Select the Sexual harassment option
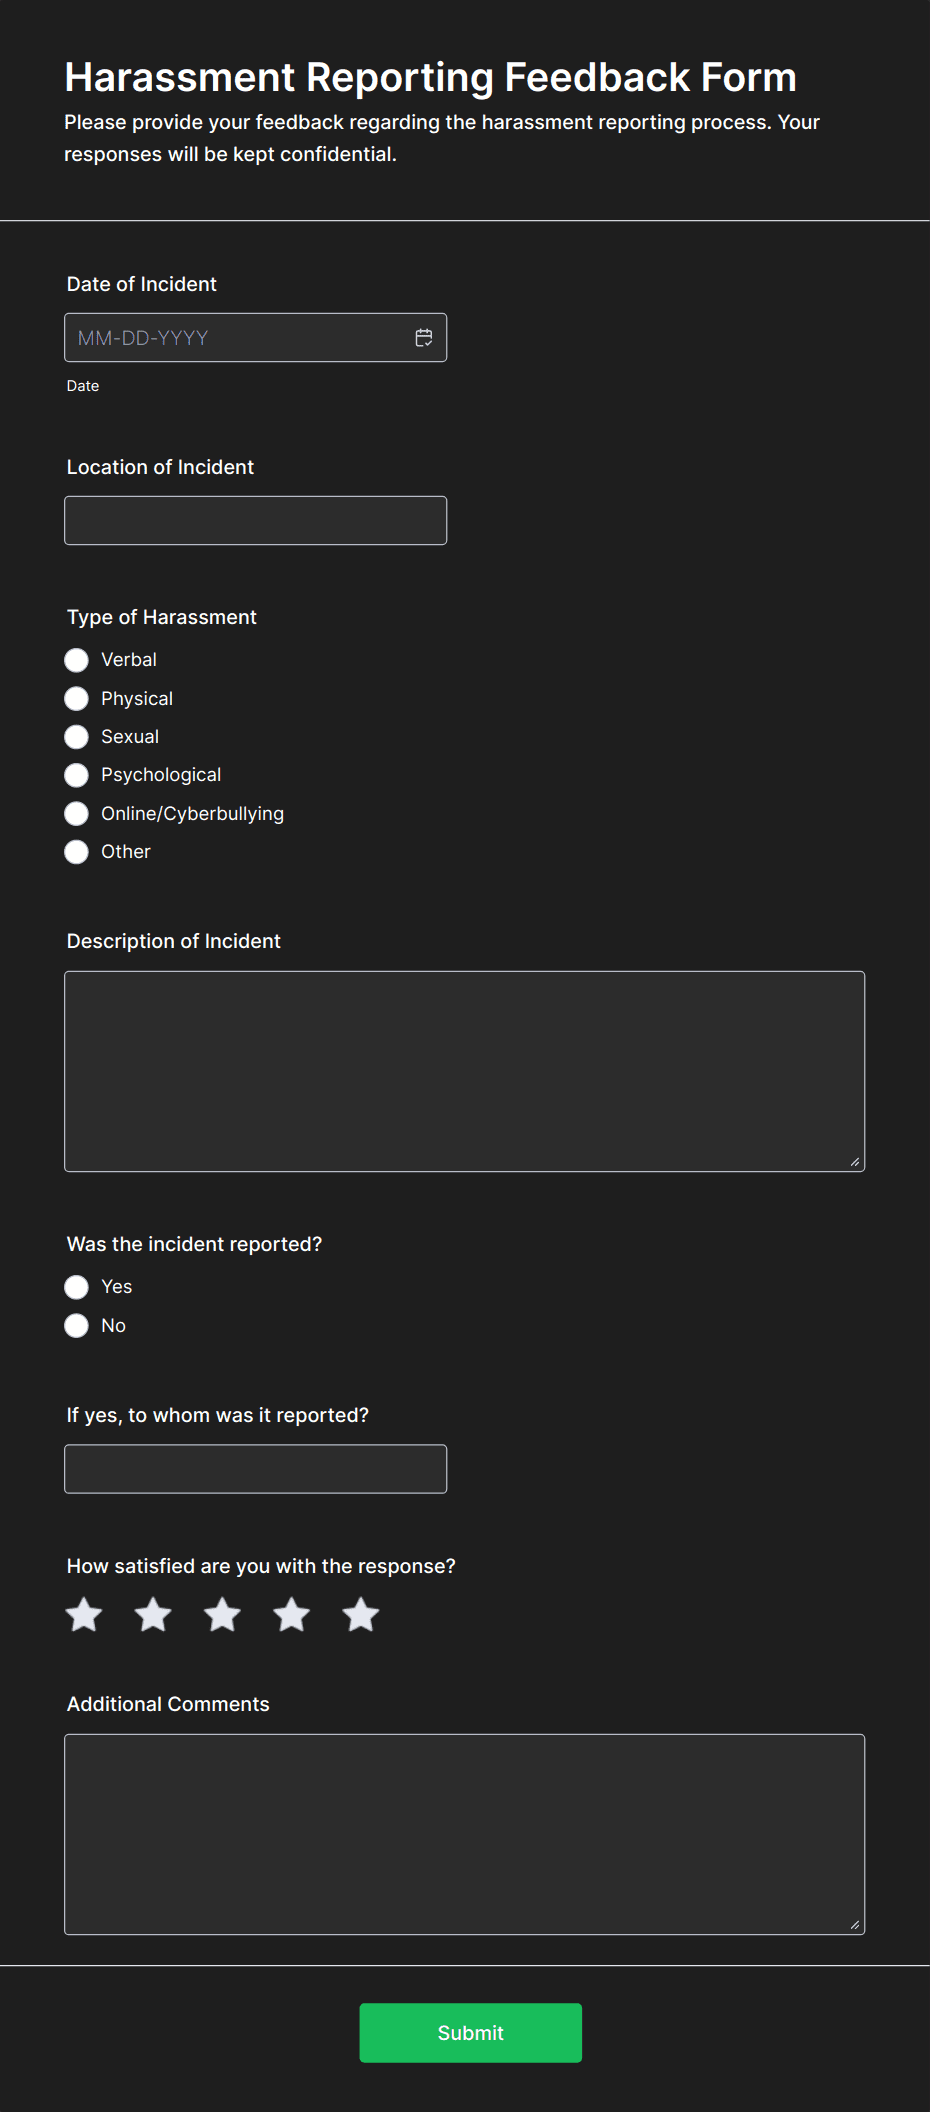This screenshot has width=930, height=2112. [x=77, y=737]
